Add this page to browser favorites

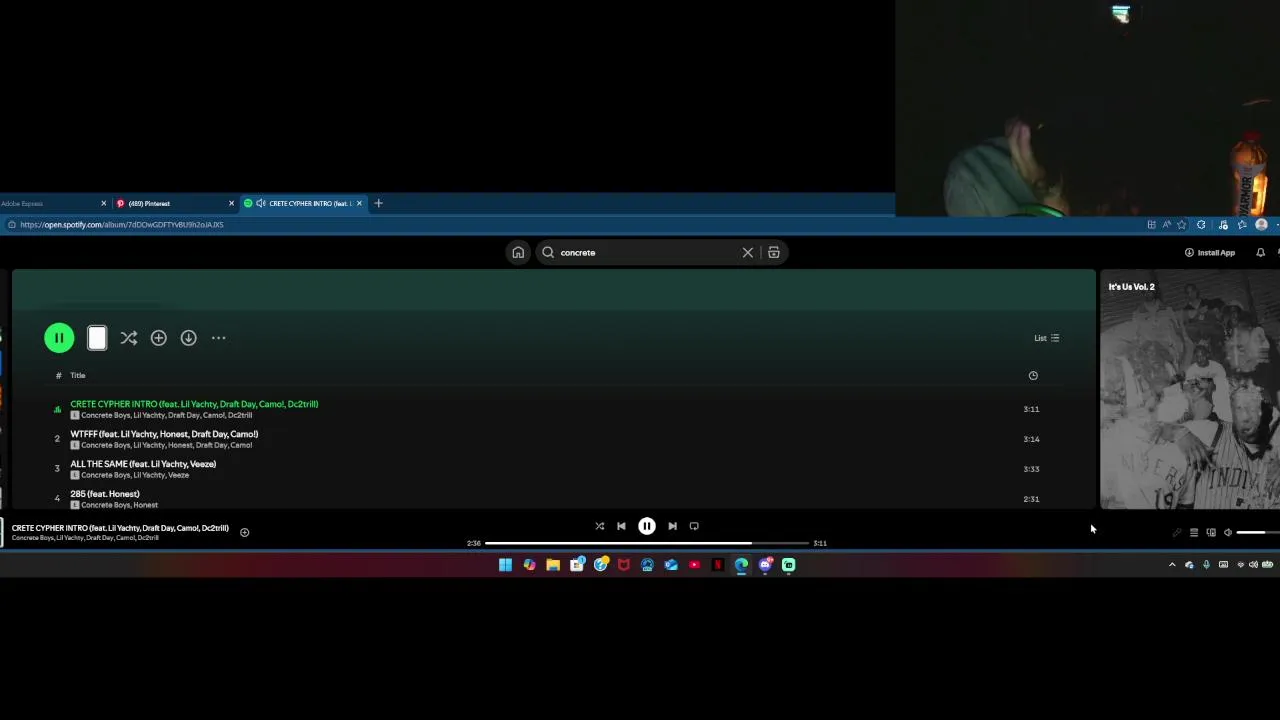click(1182, 225)
